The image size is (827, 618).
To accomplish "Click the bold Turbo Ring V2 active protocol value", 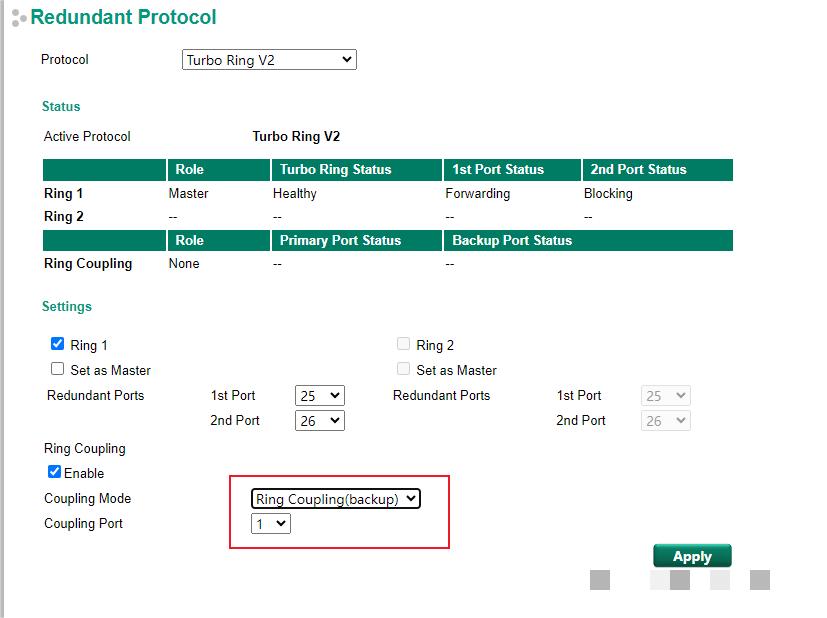I will 296,137.
